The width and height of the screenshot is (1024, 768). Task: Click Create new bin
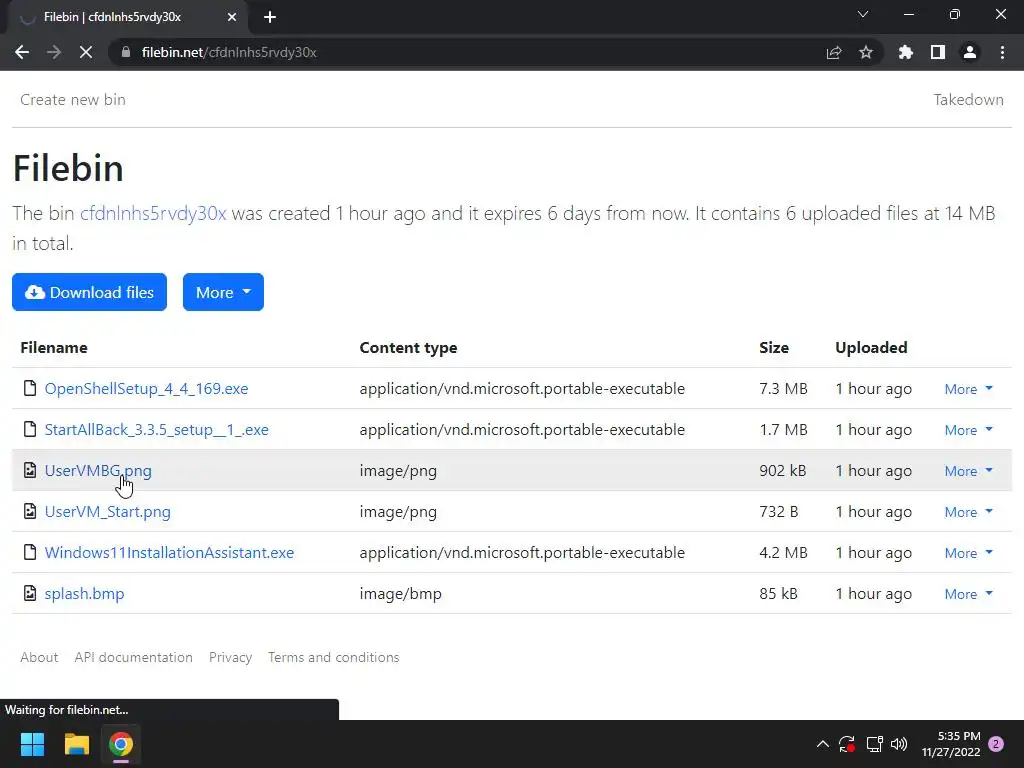coord(73,99)
